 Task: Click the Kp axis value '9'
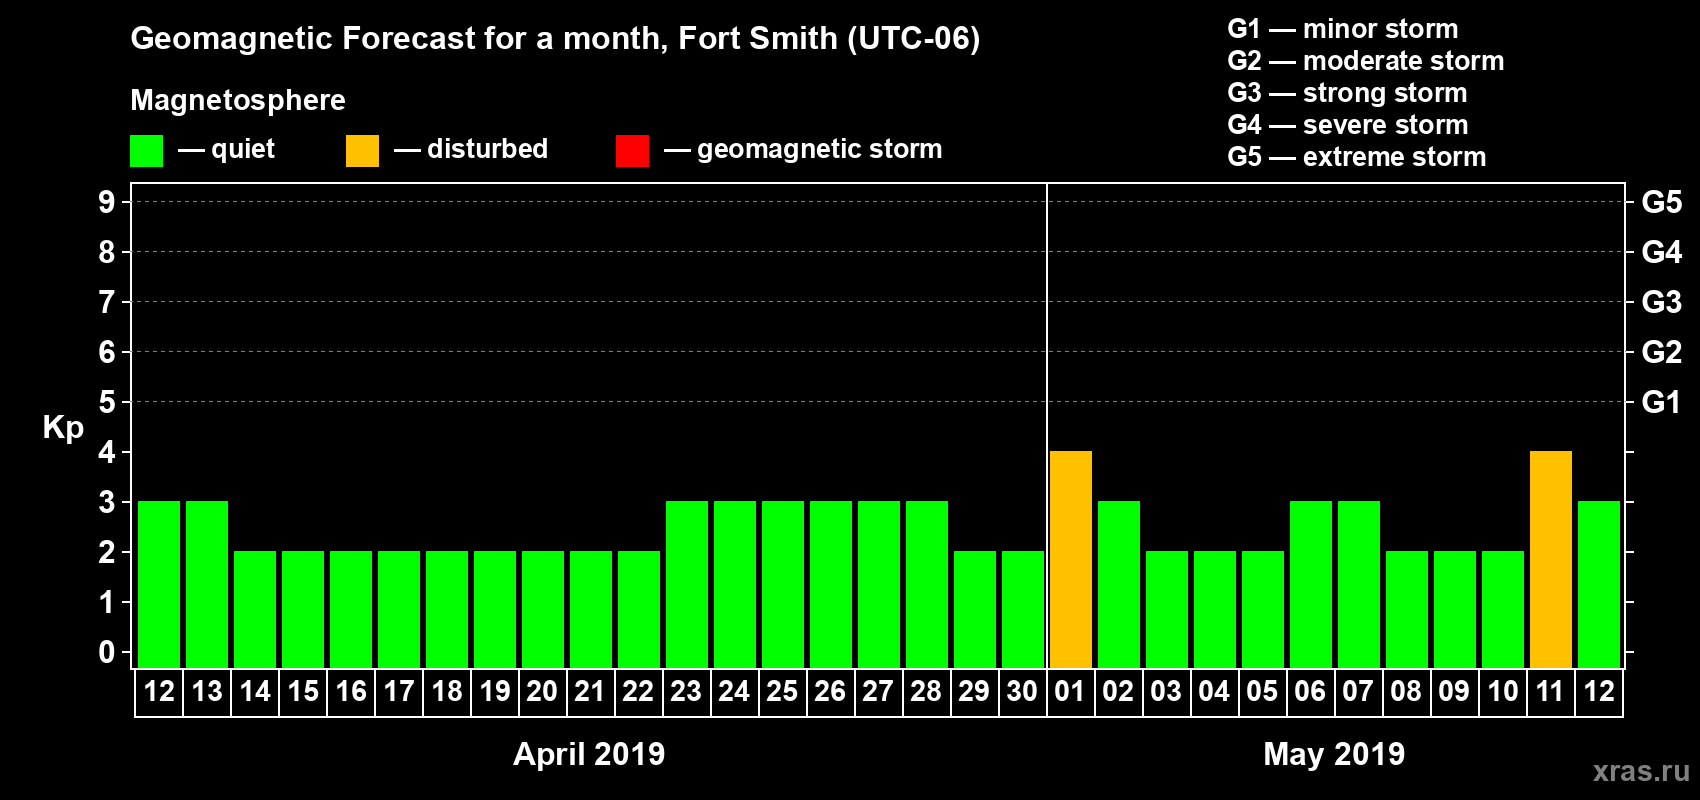click(107, 202)
